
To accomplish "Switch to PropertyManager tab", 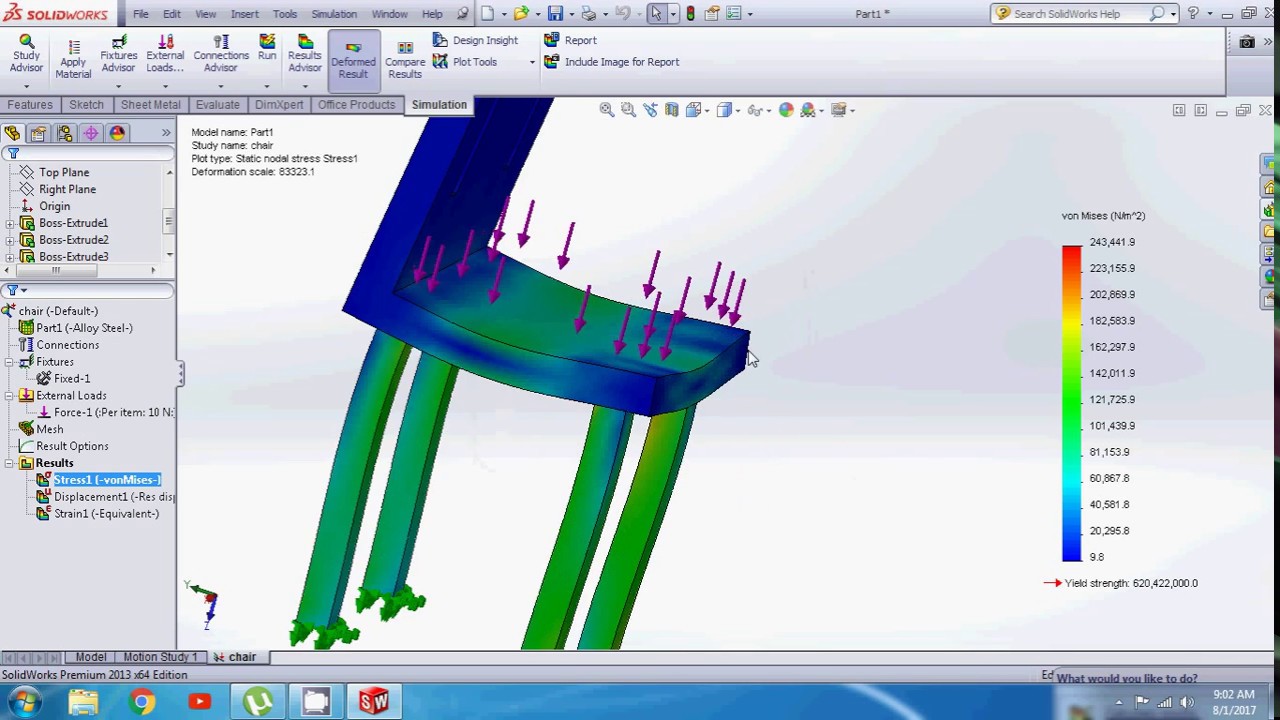I will [38, 133].
